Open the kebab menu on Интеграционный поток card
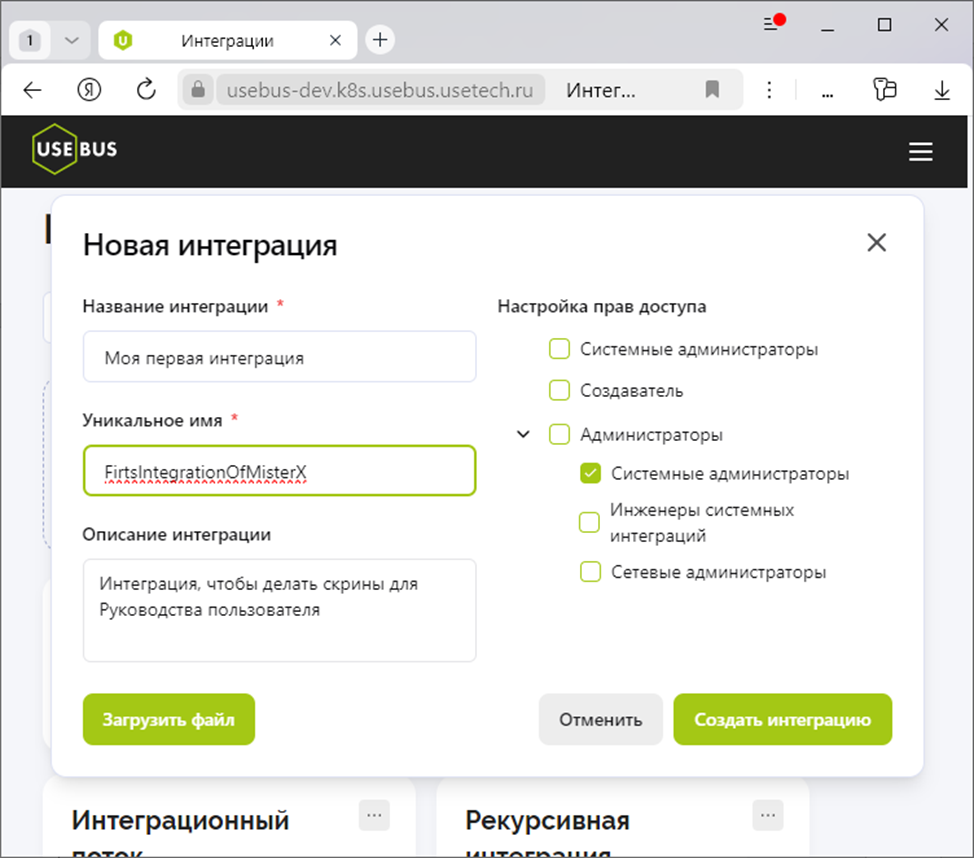 [374, 815]
